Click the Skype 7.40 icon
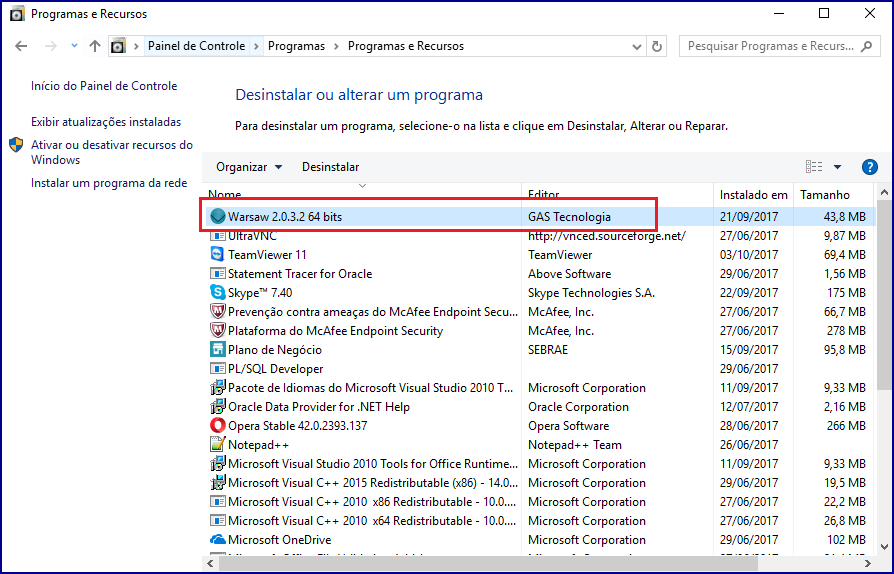The image size is (894, 574). pyautogui.click(x=218, y=292)
